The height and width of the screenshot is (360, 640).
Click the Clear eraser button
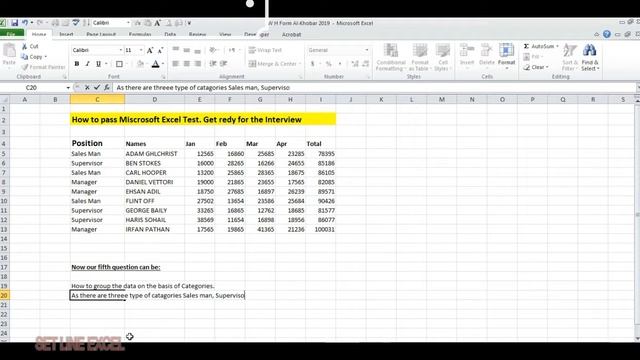pos(536,67)
